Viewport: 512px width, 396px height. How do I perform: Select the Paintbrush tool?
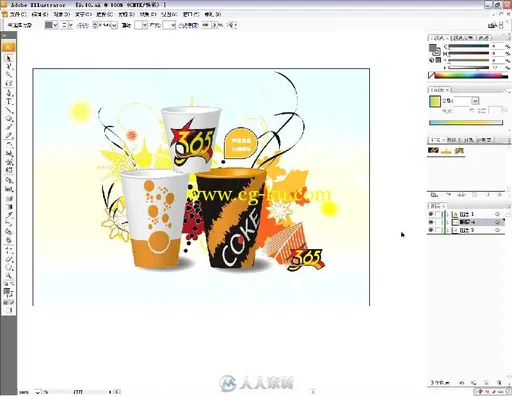pos(9,127)
